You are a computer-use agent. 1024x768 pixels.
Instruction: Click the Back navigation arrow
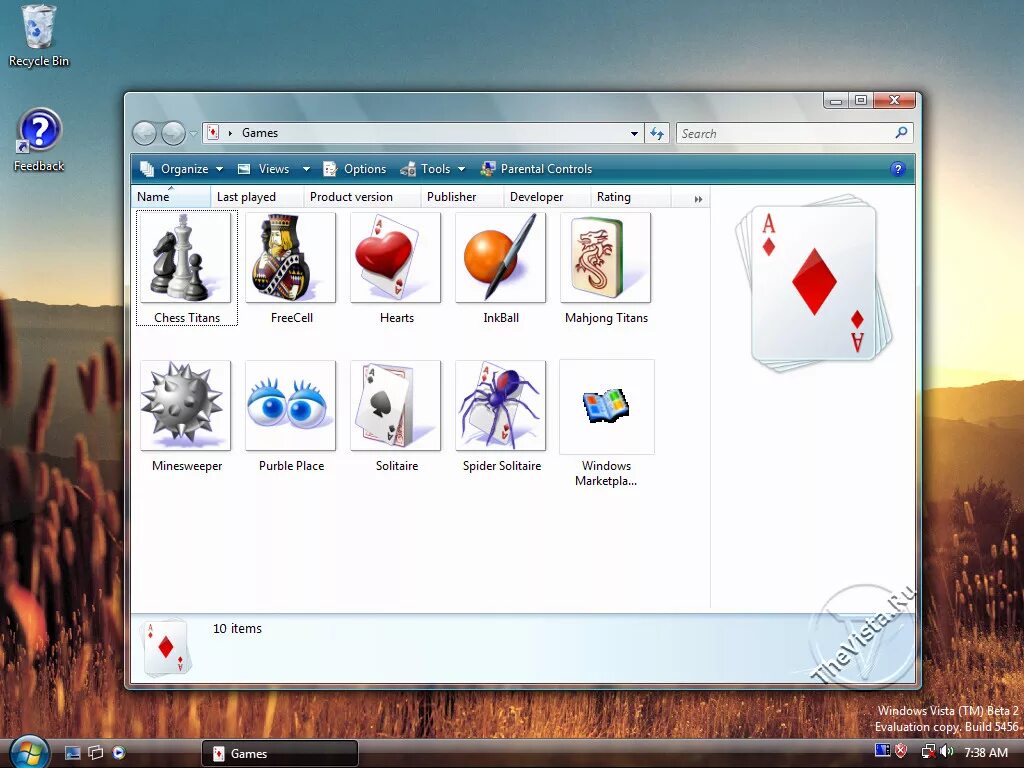(x=144, y=134)
